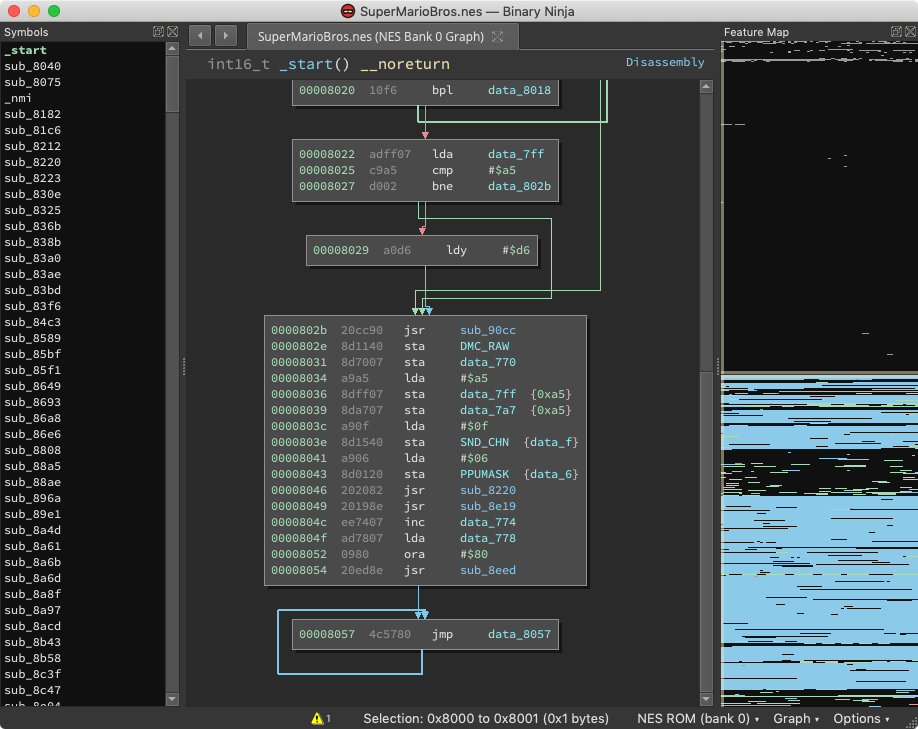This screenshot has width=918, height=729.
Task: Click the Selection status text
Action: (x=485, y=718)
